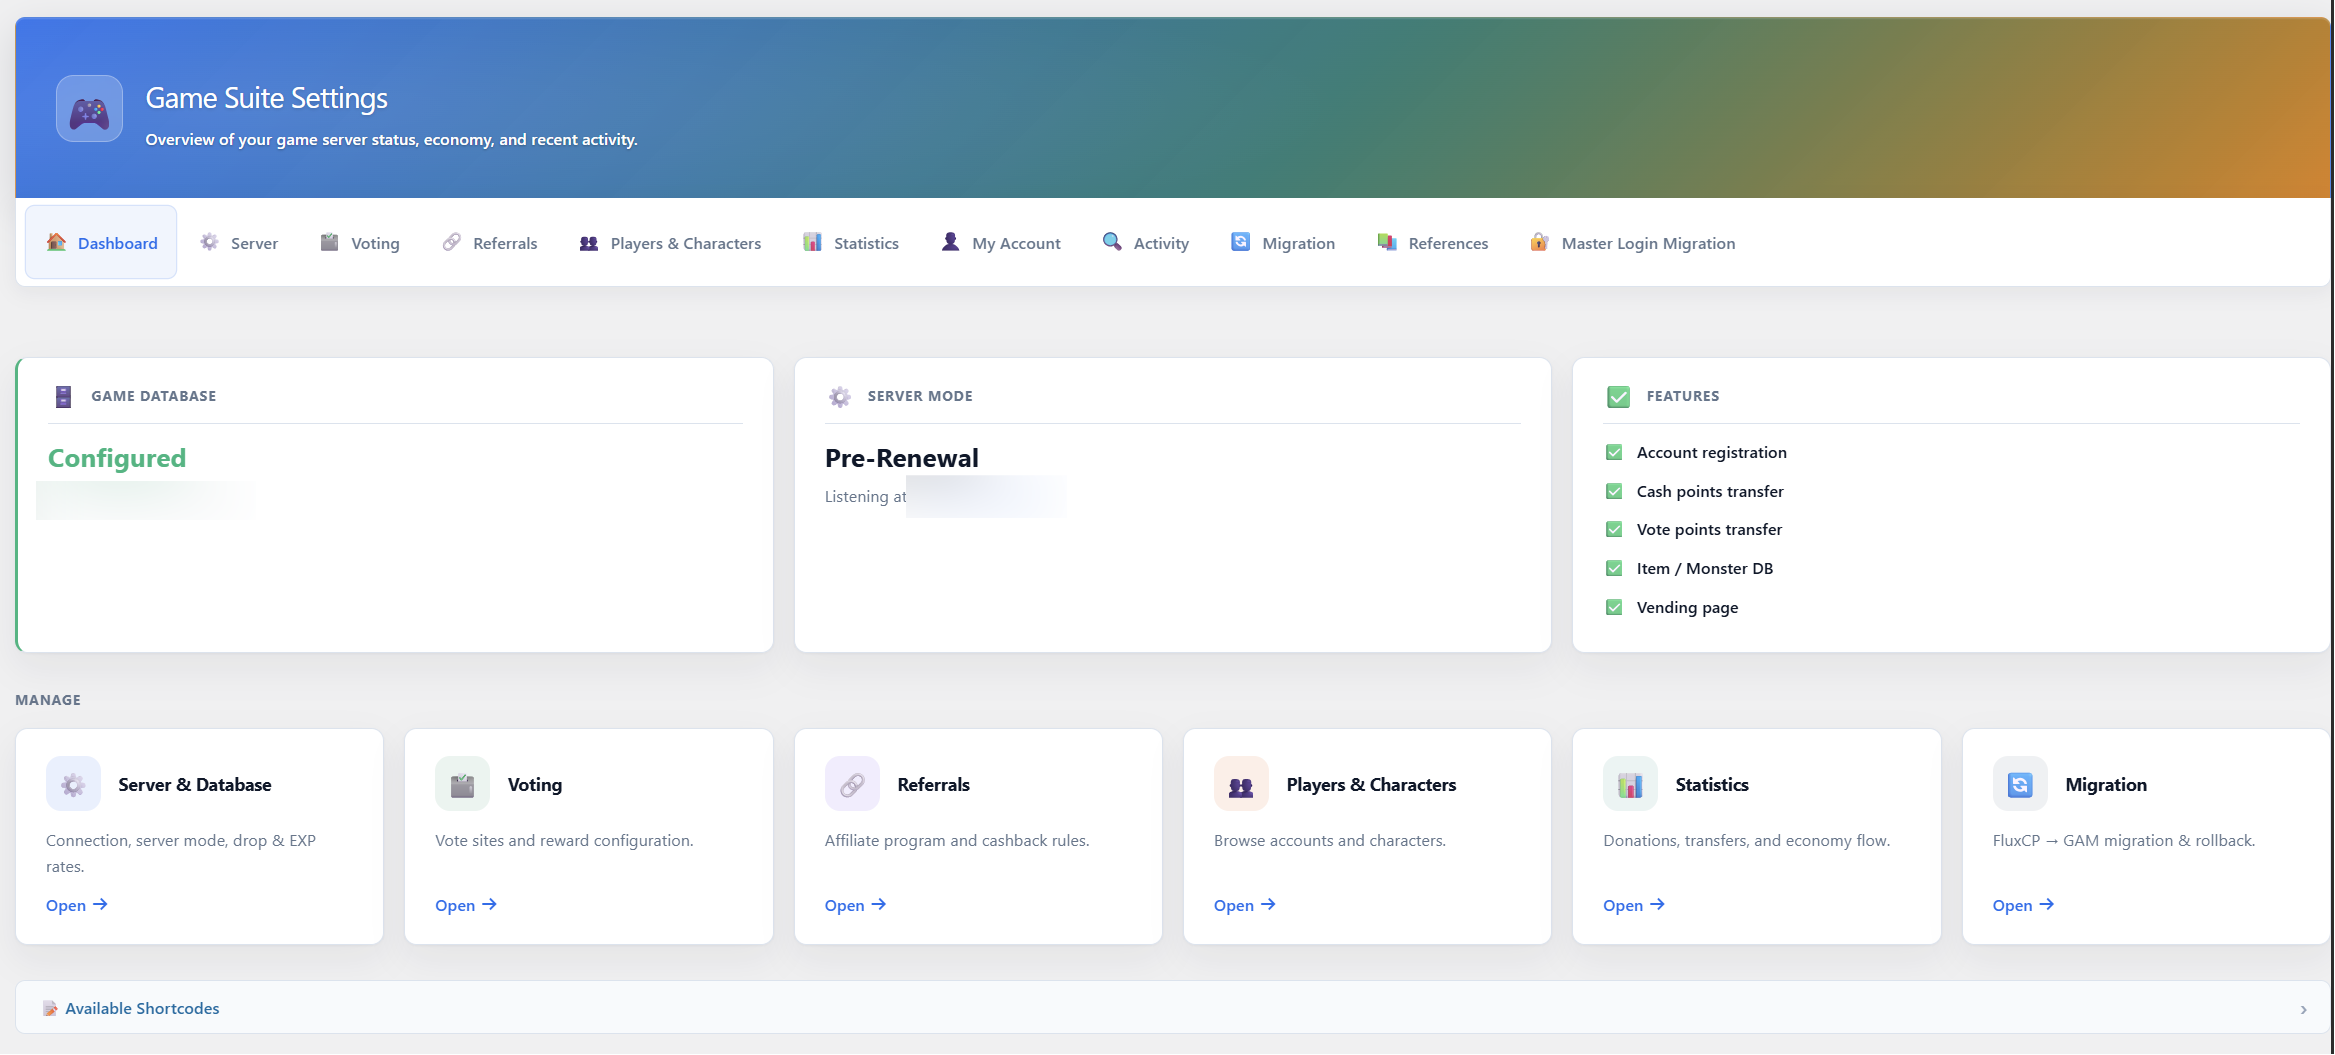Click the Server Mode gear icon
The height and width of the screenshot is (1055, 2335).
(840, 397)
